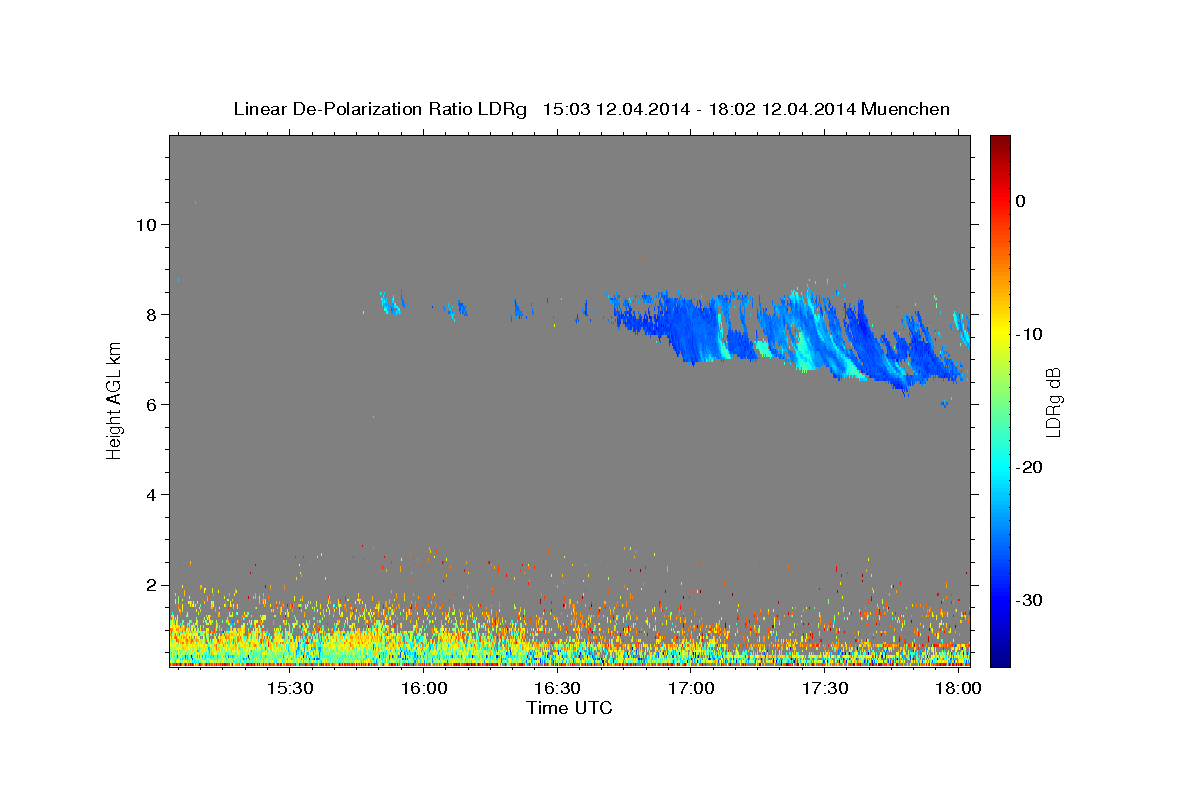Click the height tick label 6
Screen dimensions: 1200x800
click(x=151, y=404)
